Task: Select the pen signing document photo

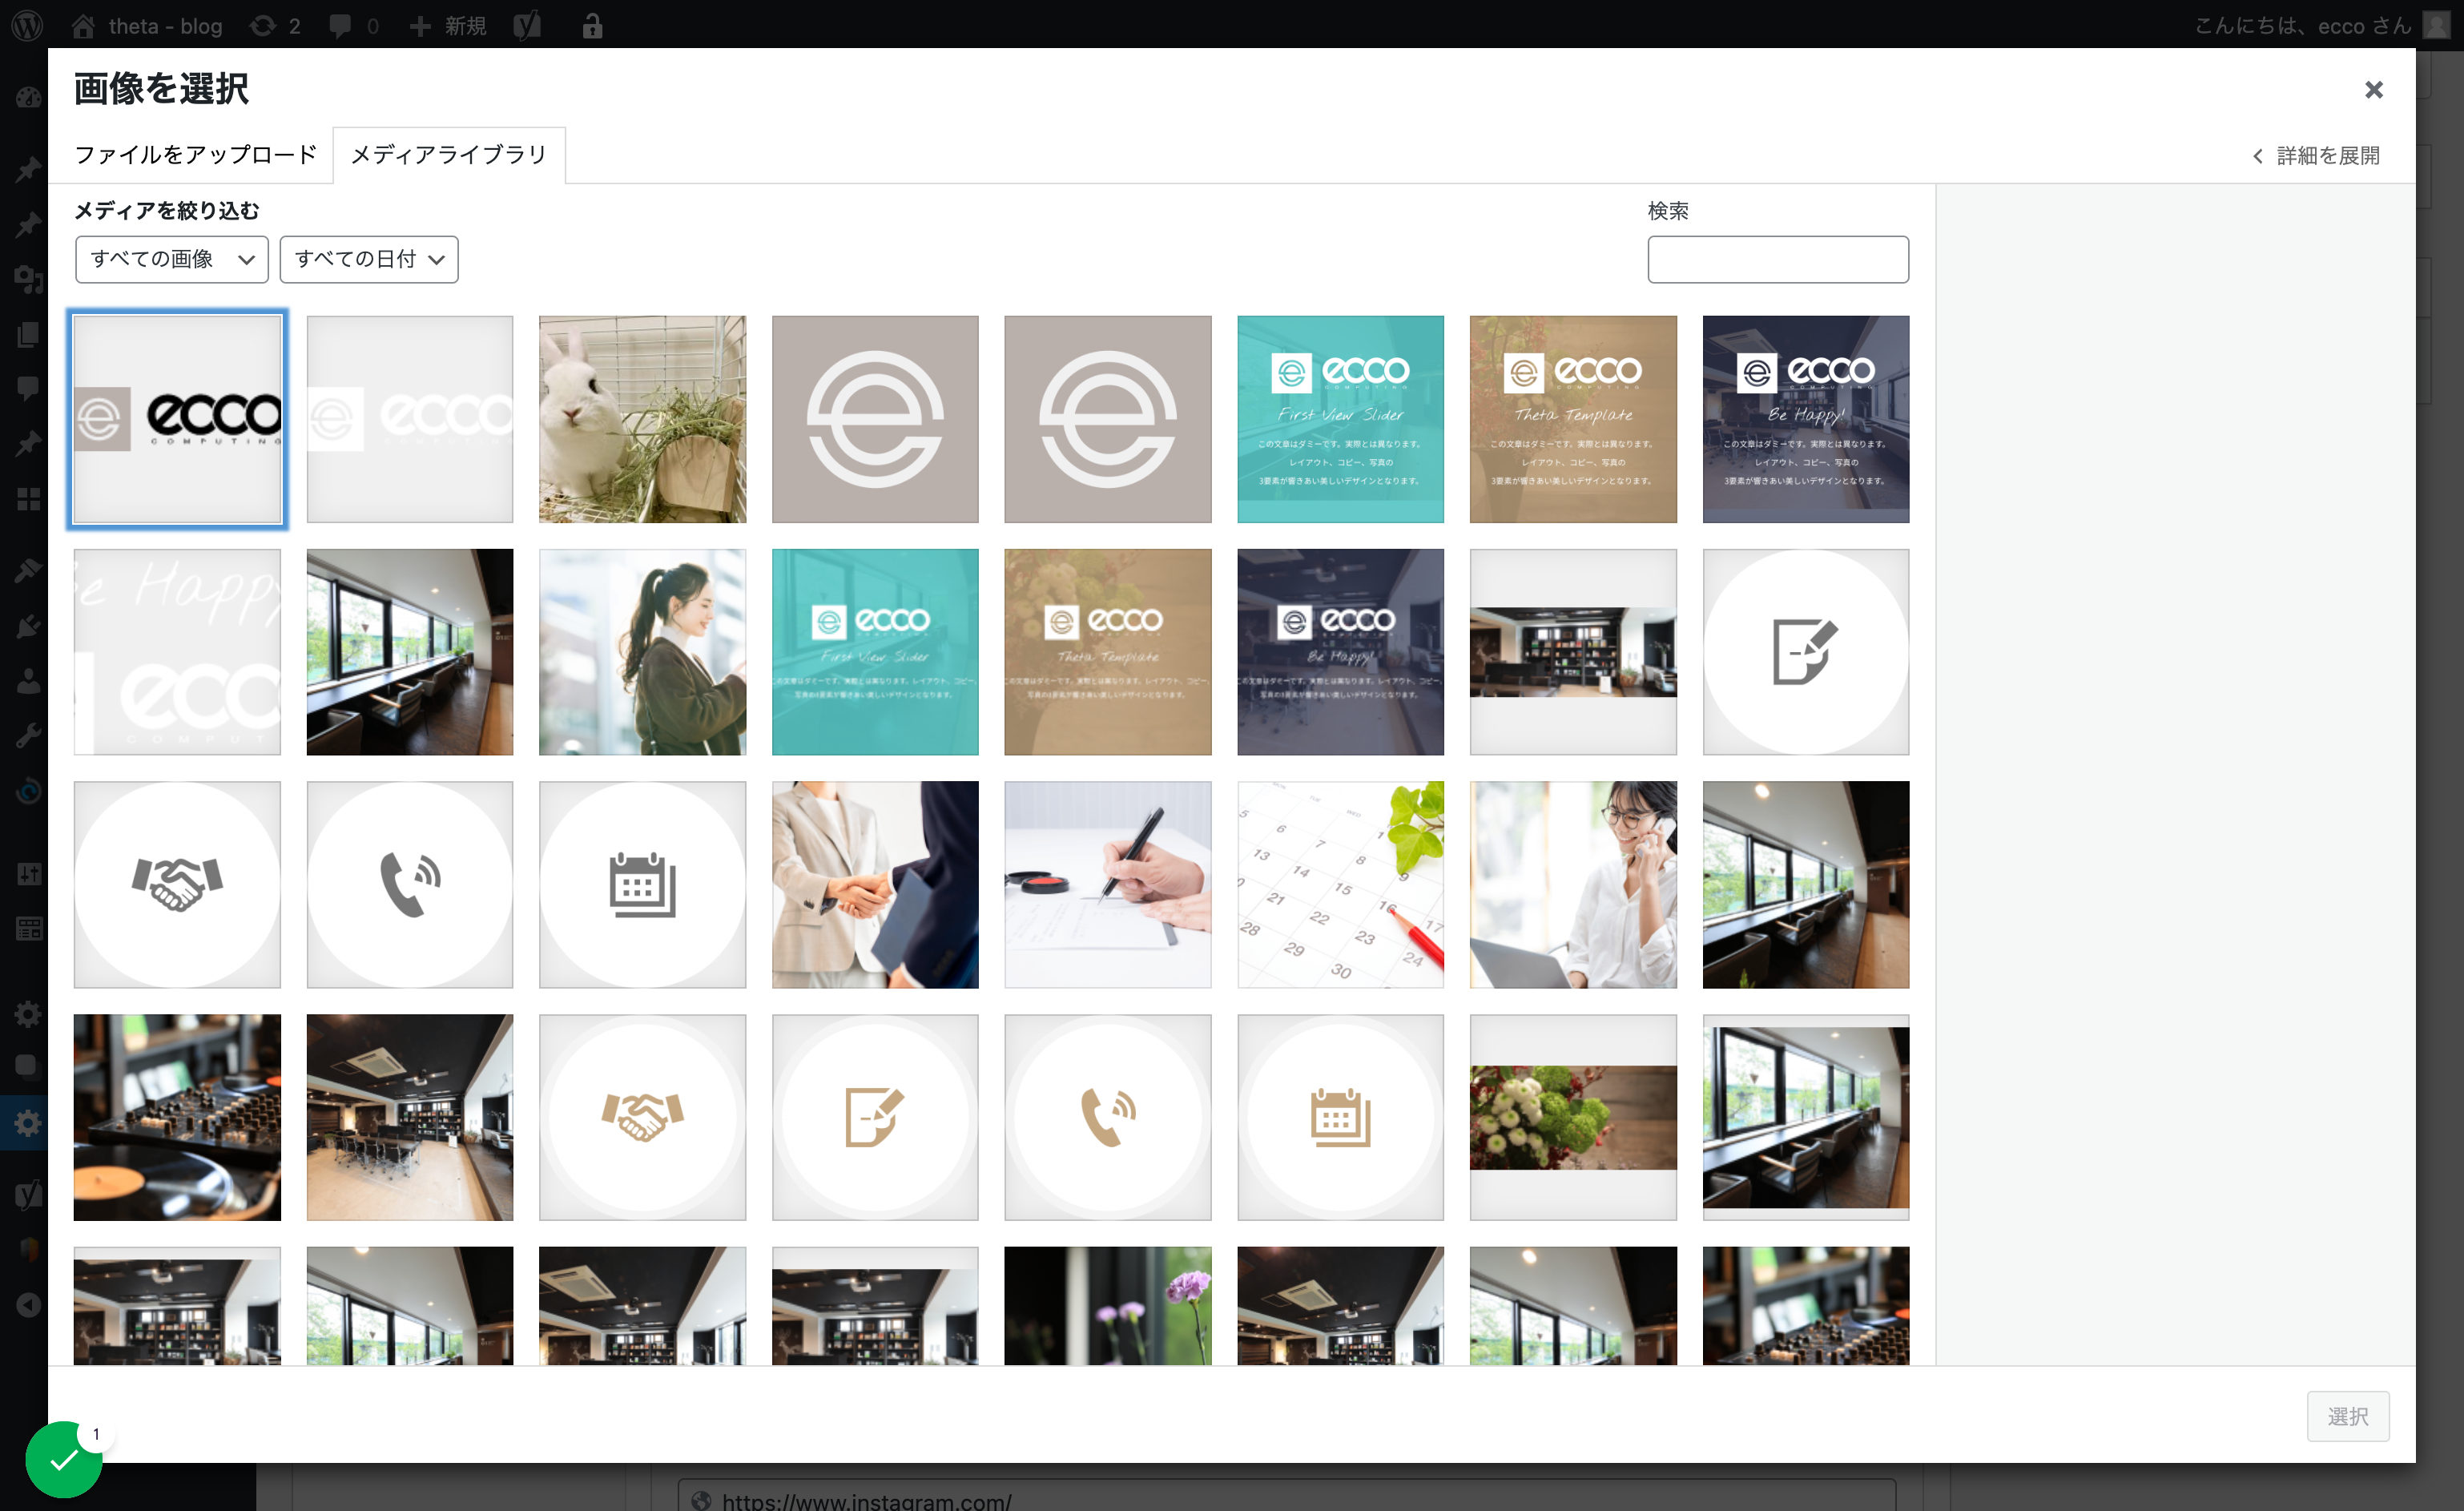Action: pos(1107,884)
